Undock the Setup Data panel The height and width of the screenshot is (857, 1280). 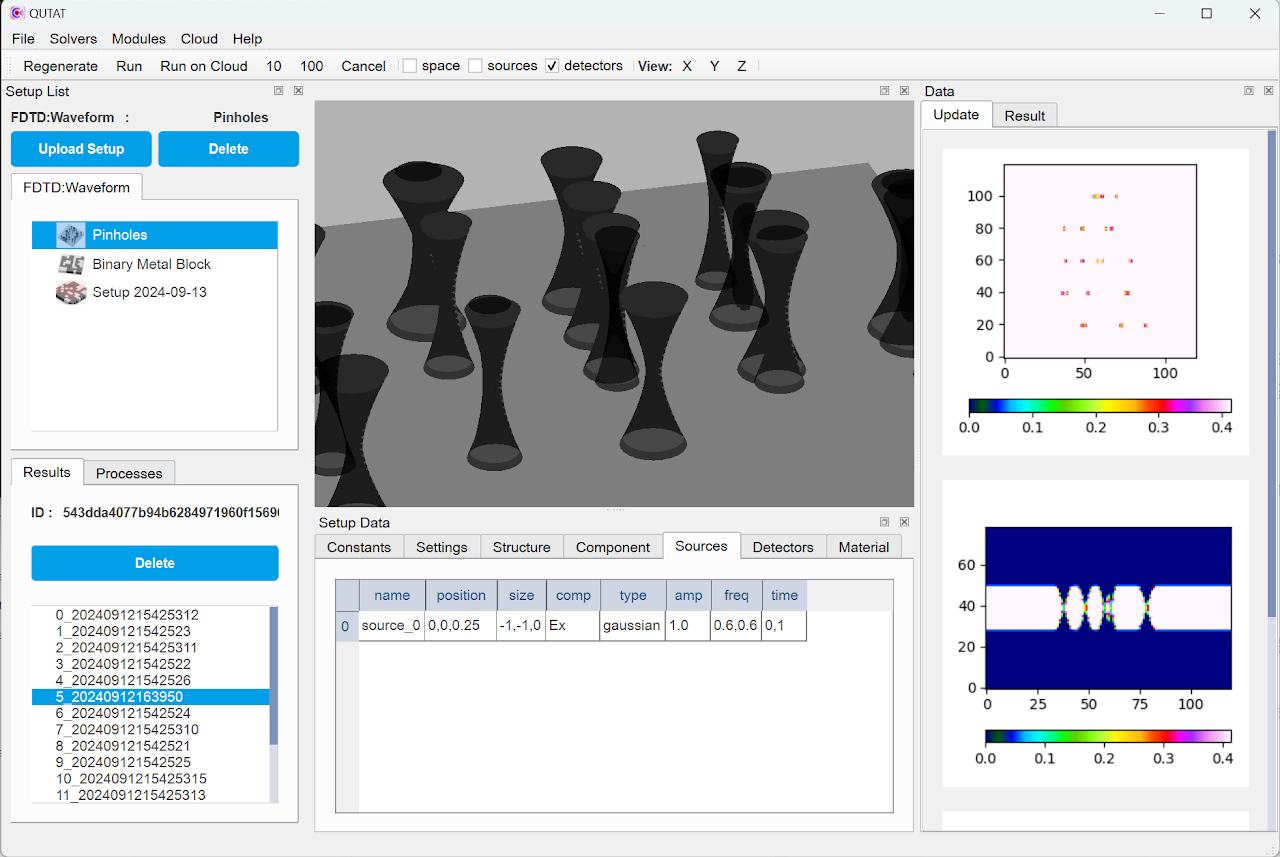(x=885, y=522)
